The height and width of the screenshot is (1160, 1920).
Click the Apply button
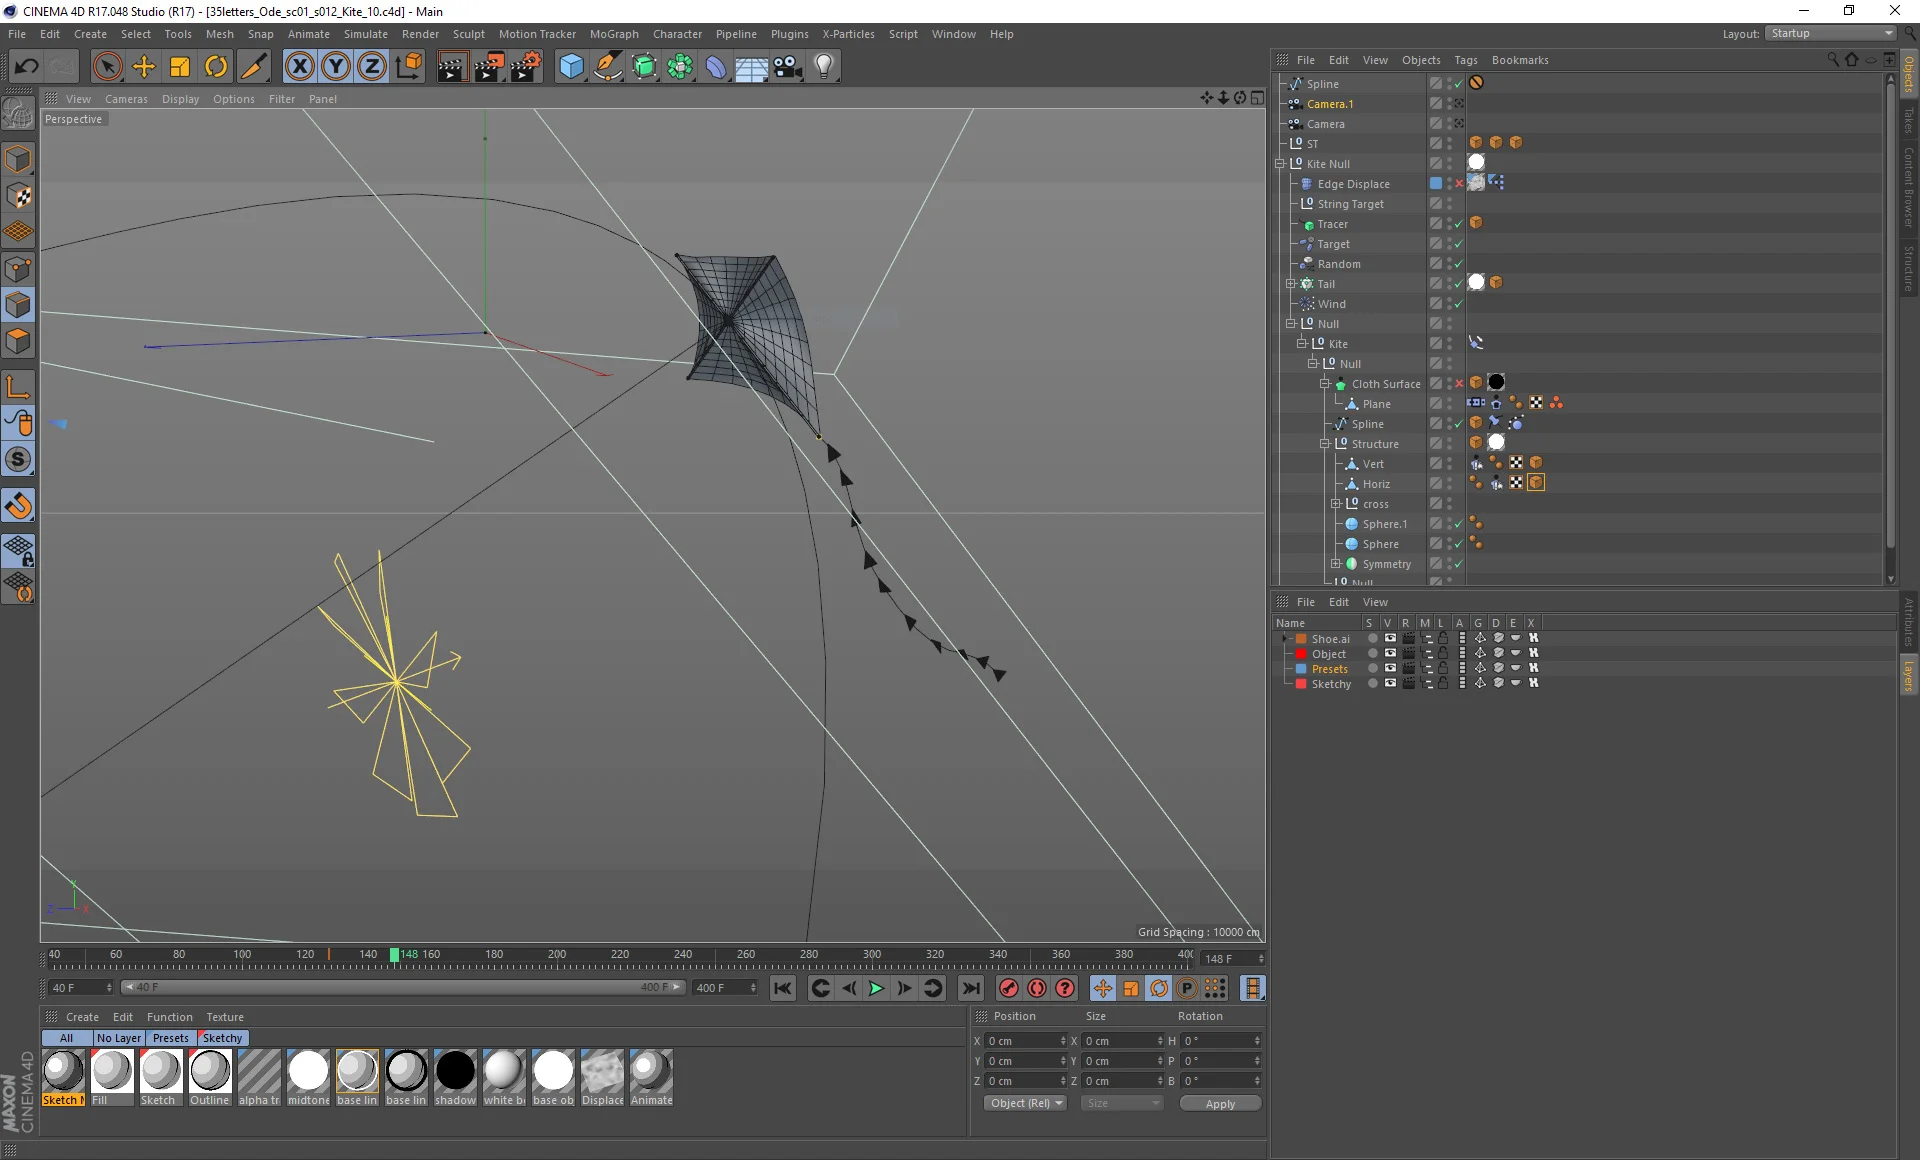point(1219,1104)
